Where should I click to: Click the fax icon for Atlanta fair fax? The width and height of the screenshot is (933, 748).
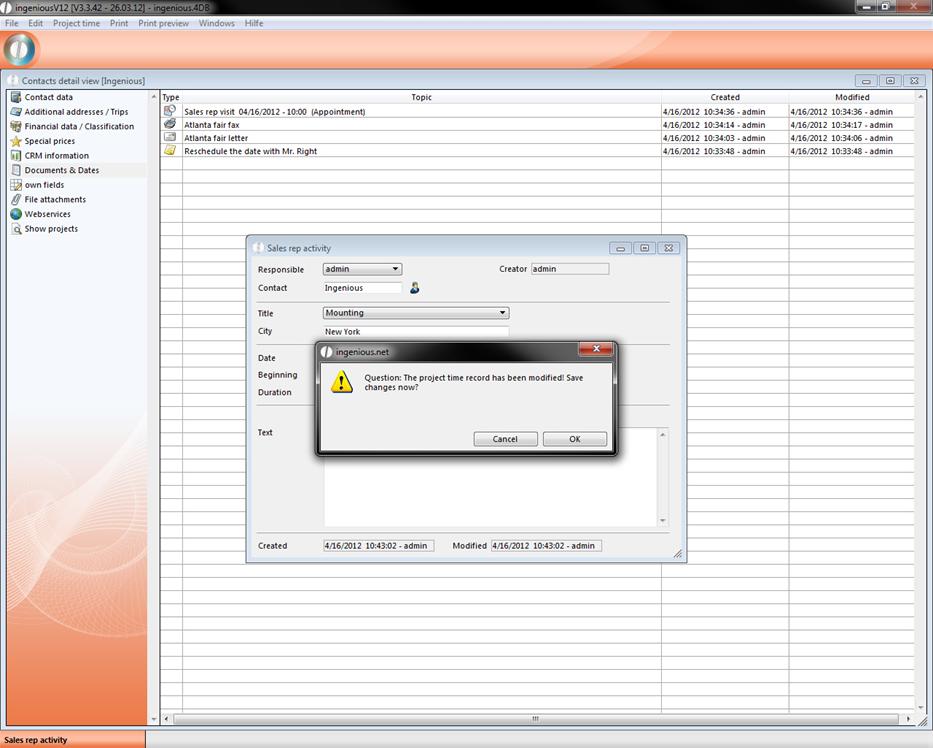[170, 124]
